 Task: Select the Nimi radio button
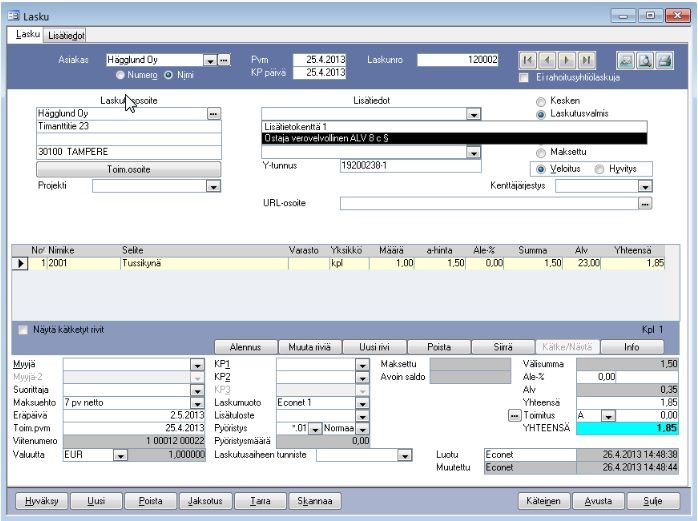pyautogui.click(x=168, y=75)
